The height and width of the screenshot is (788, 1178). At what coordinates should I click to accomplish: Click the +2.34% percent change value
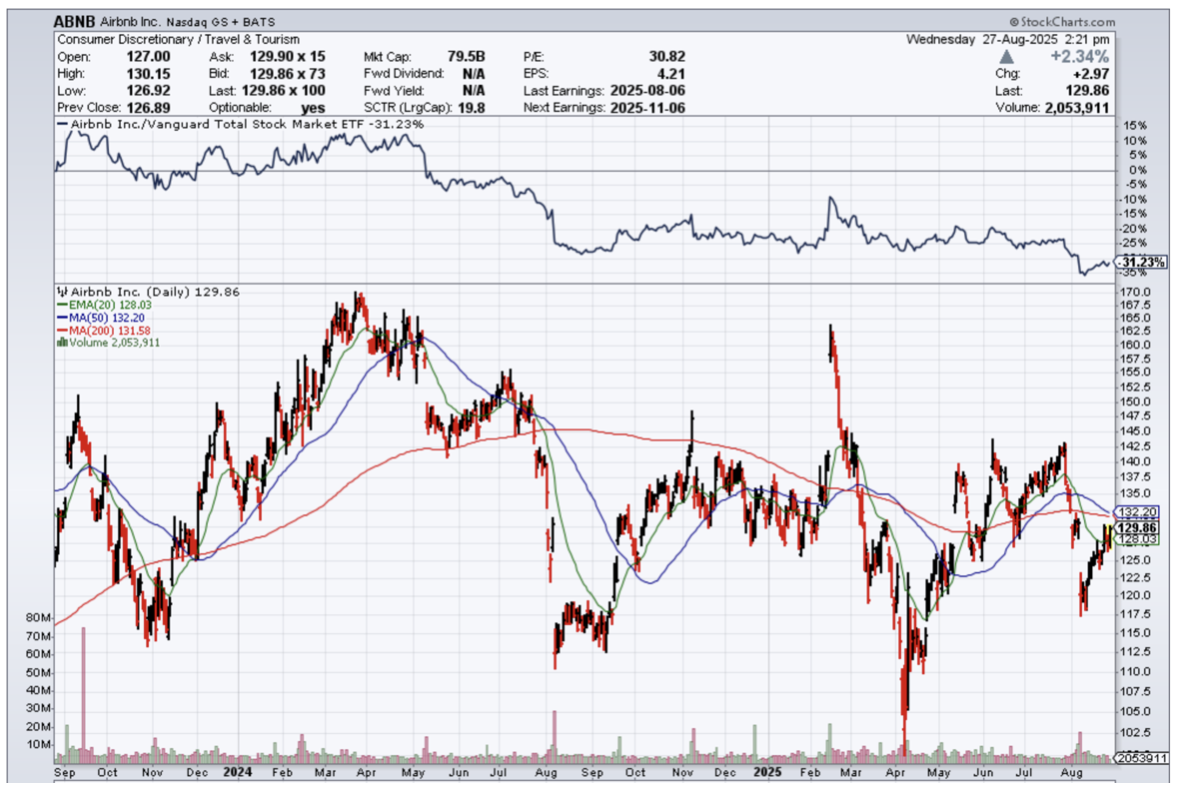[x=1079, y=57]
